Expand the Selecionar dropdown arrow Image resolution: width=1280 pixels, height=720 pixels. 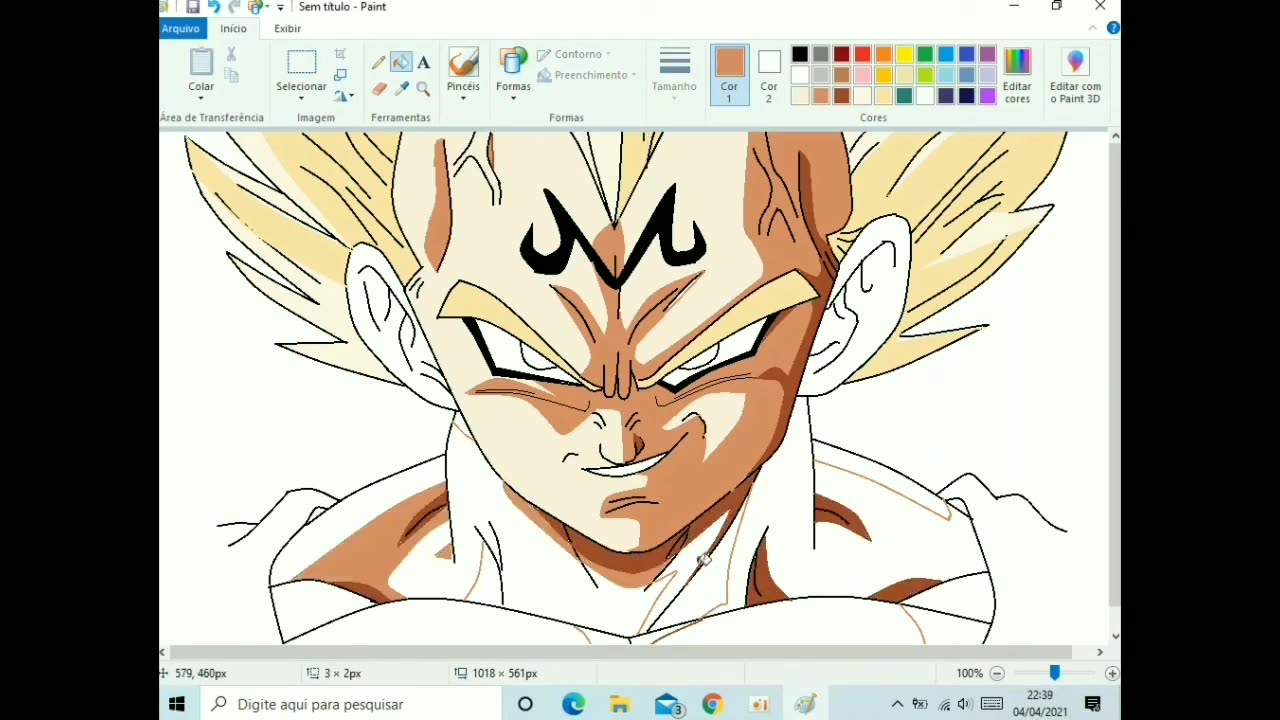click(301, 98)
